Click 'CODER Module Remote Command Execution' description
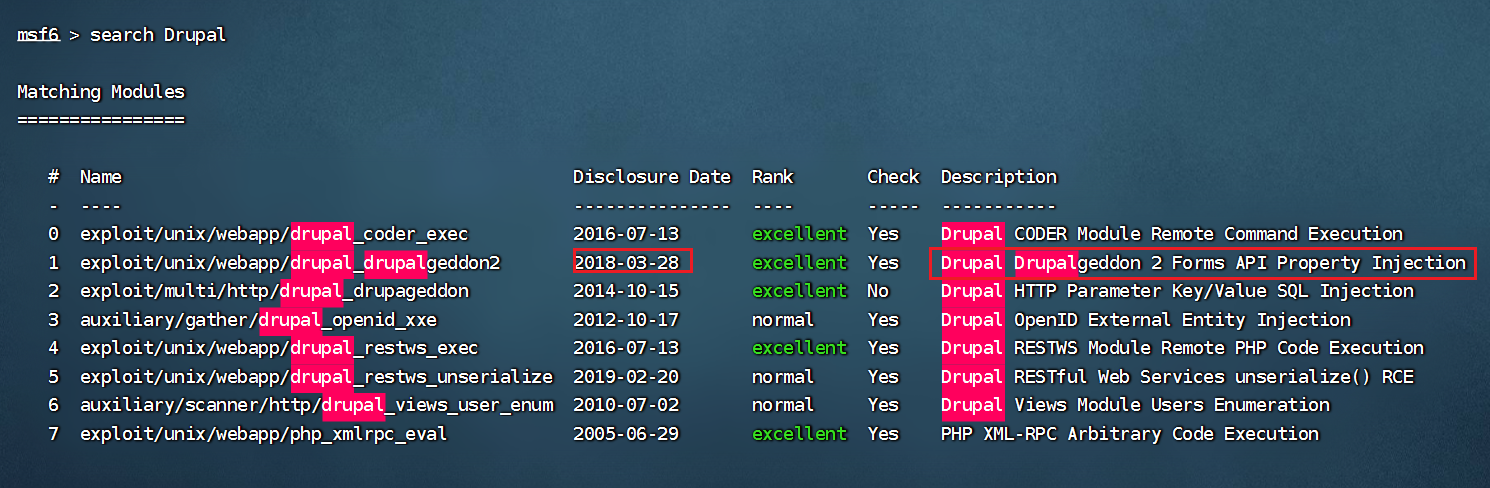 pos(1208,234)
